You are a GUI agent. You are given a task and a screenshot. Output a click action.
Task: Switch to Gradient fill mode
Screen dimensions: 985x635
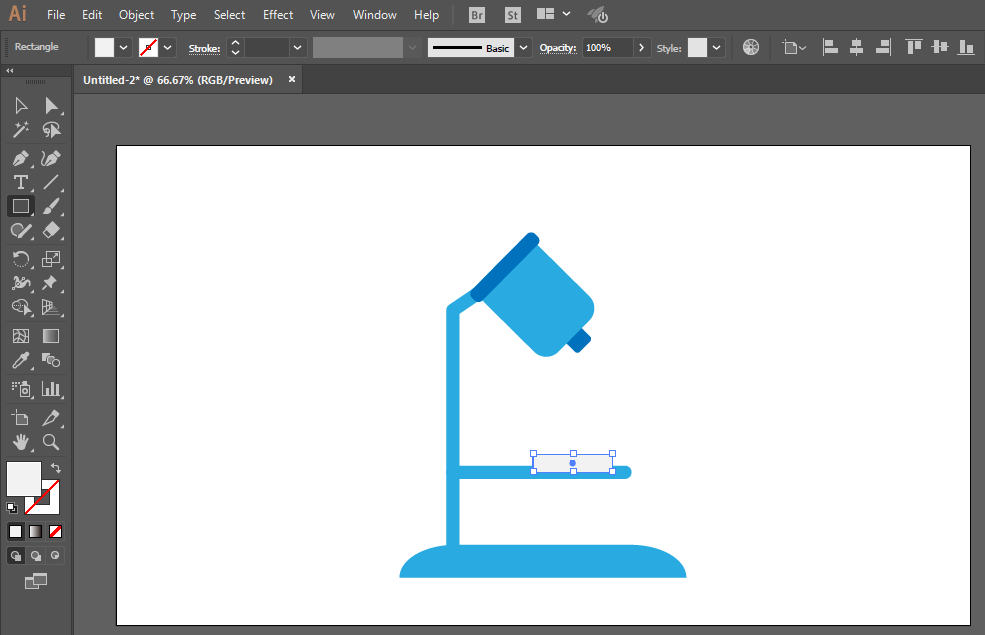[x=36, y=531]
